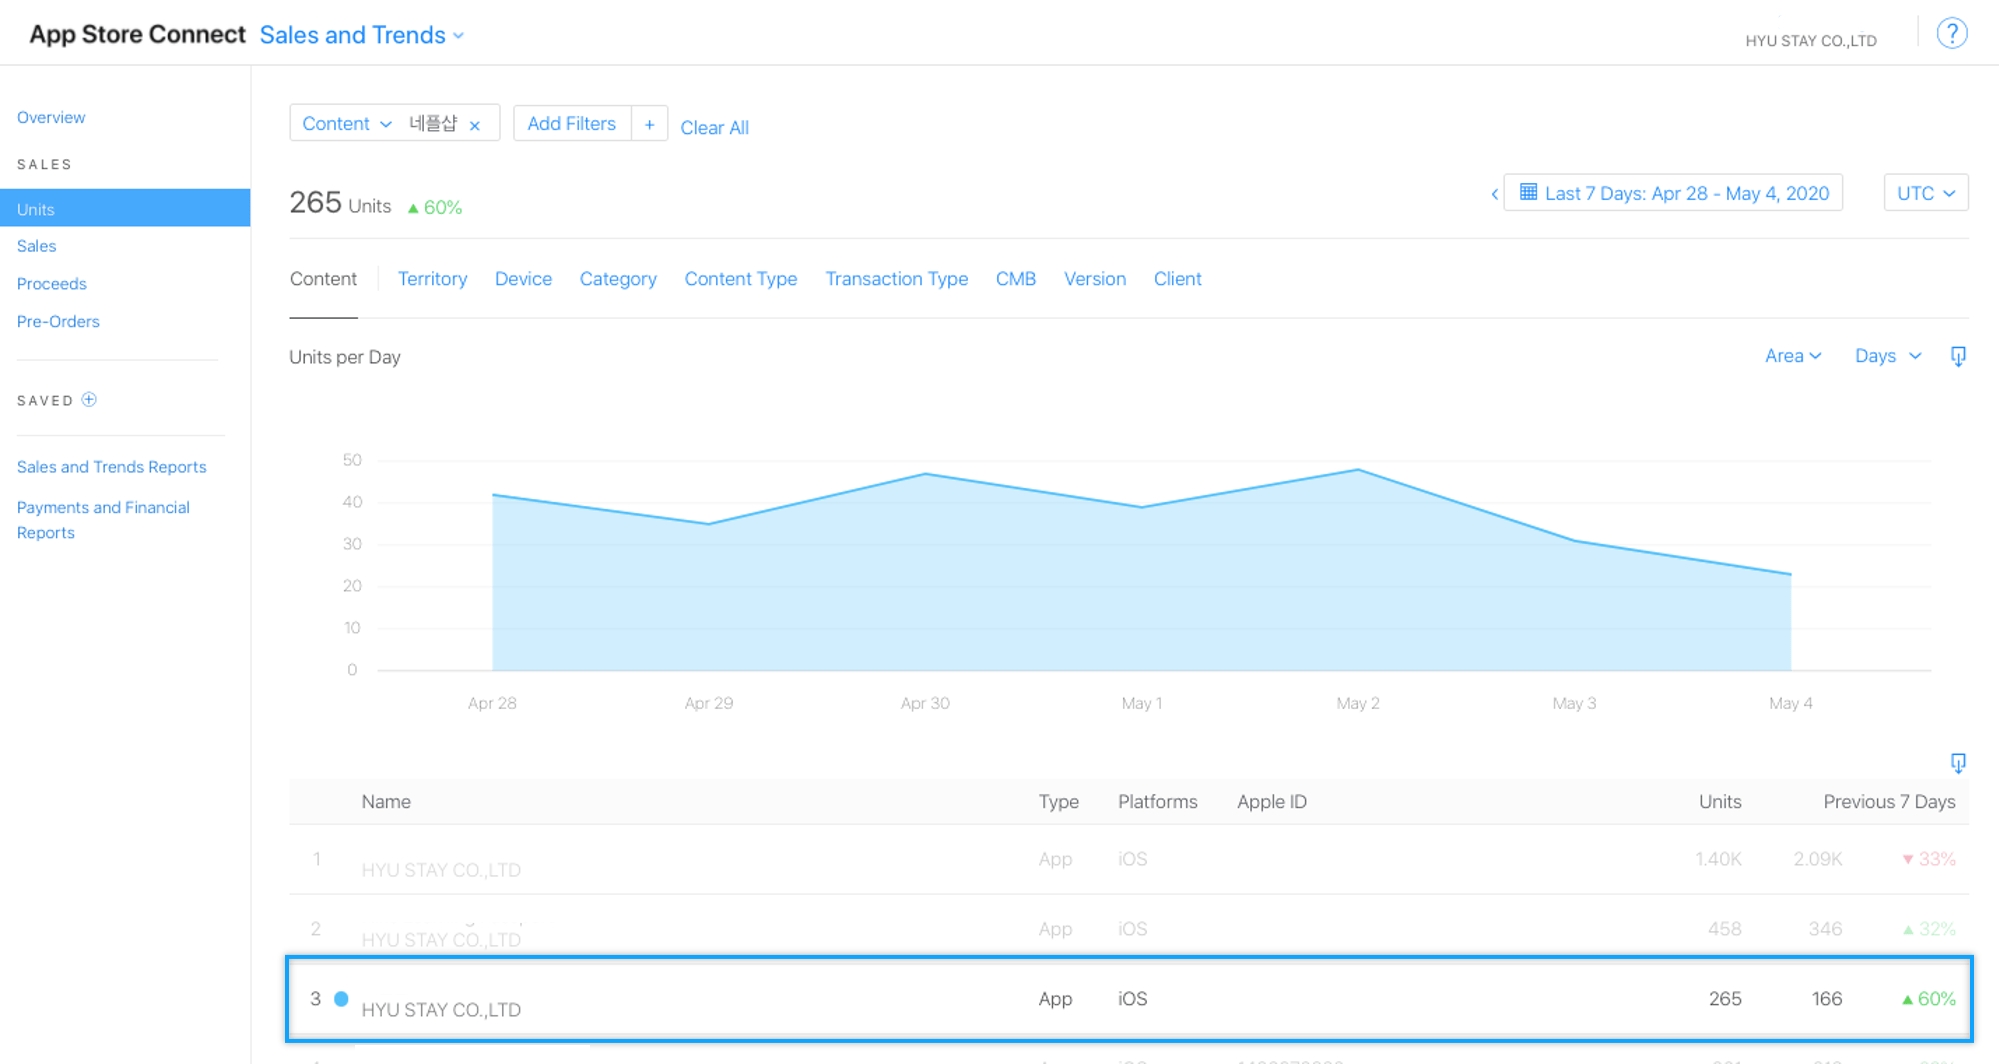Screen dimensions: 1999x1064
Task: Change the UTC timezone dropdown
Action: tap(1925, 193)
